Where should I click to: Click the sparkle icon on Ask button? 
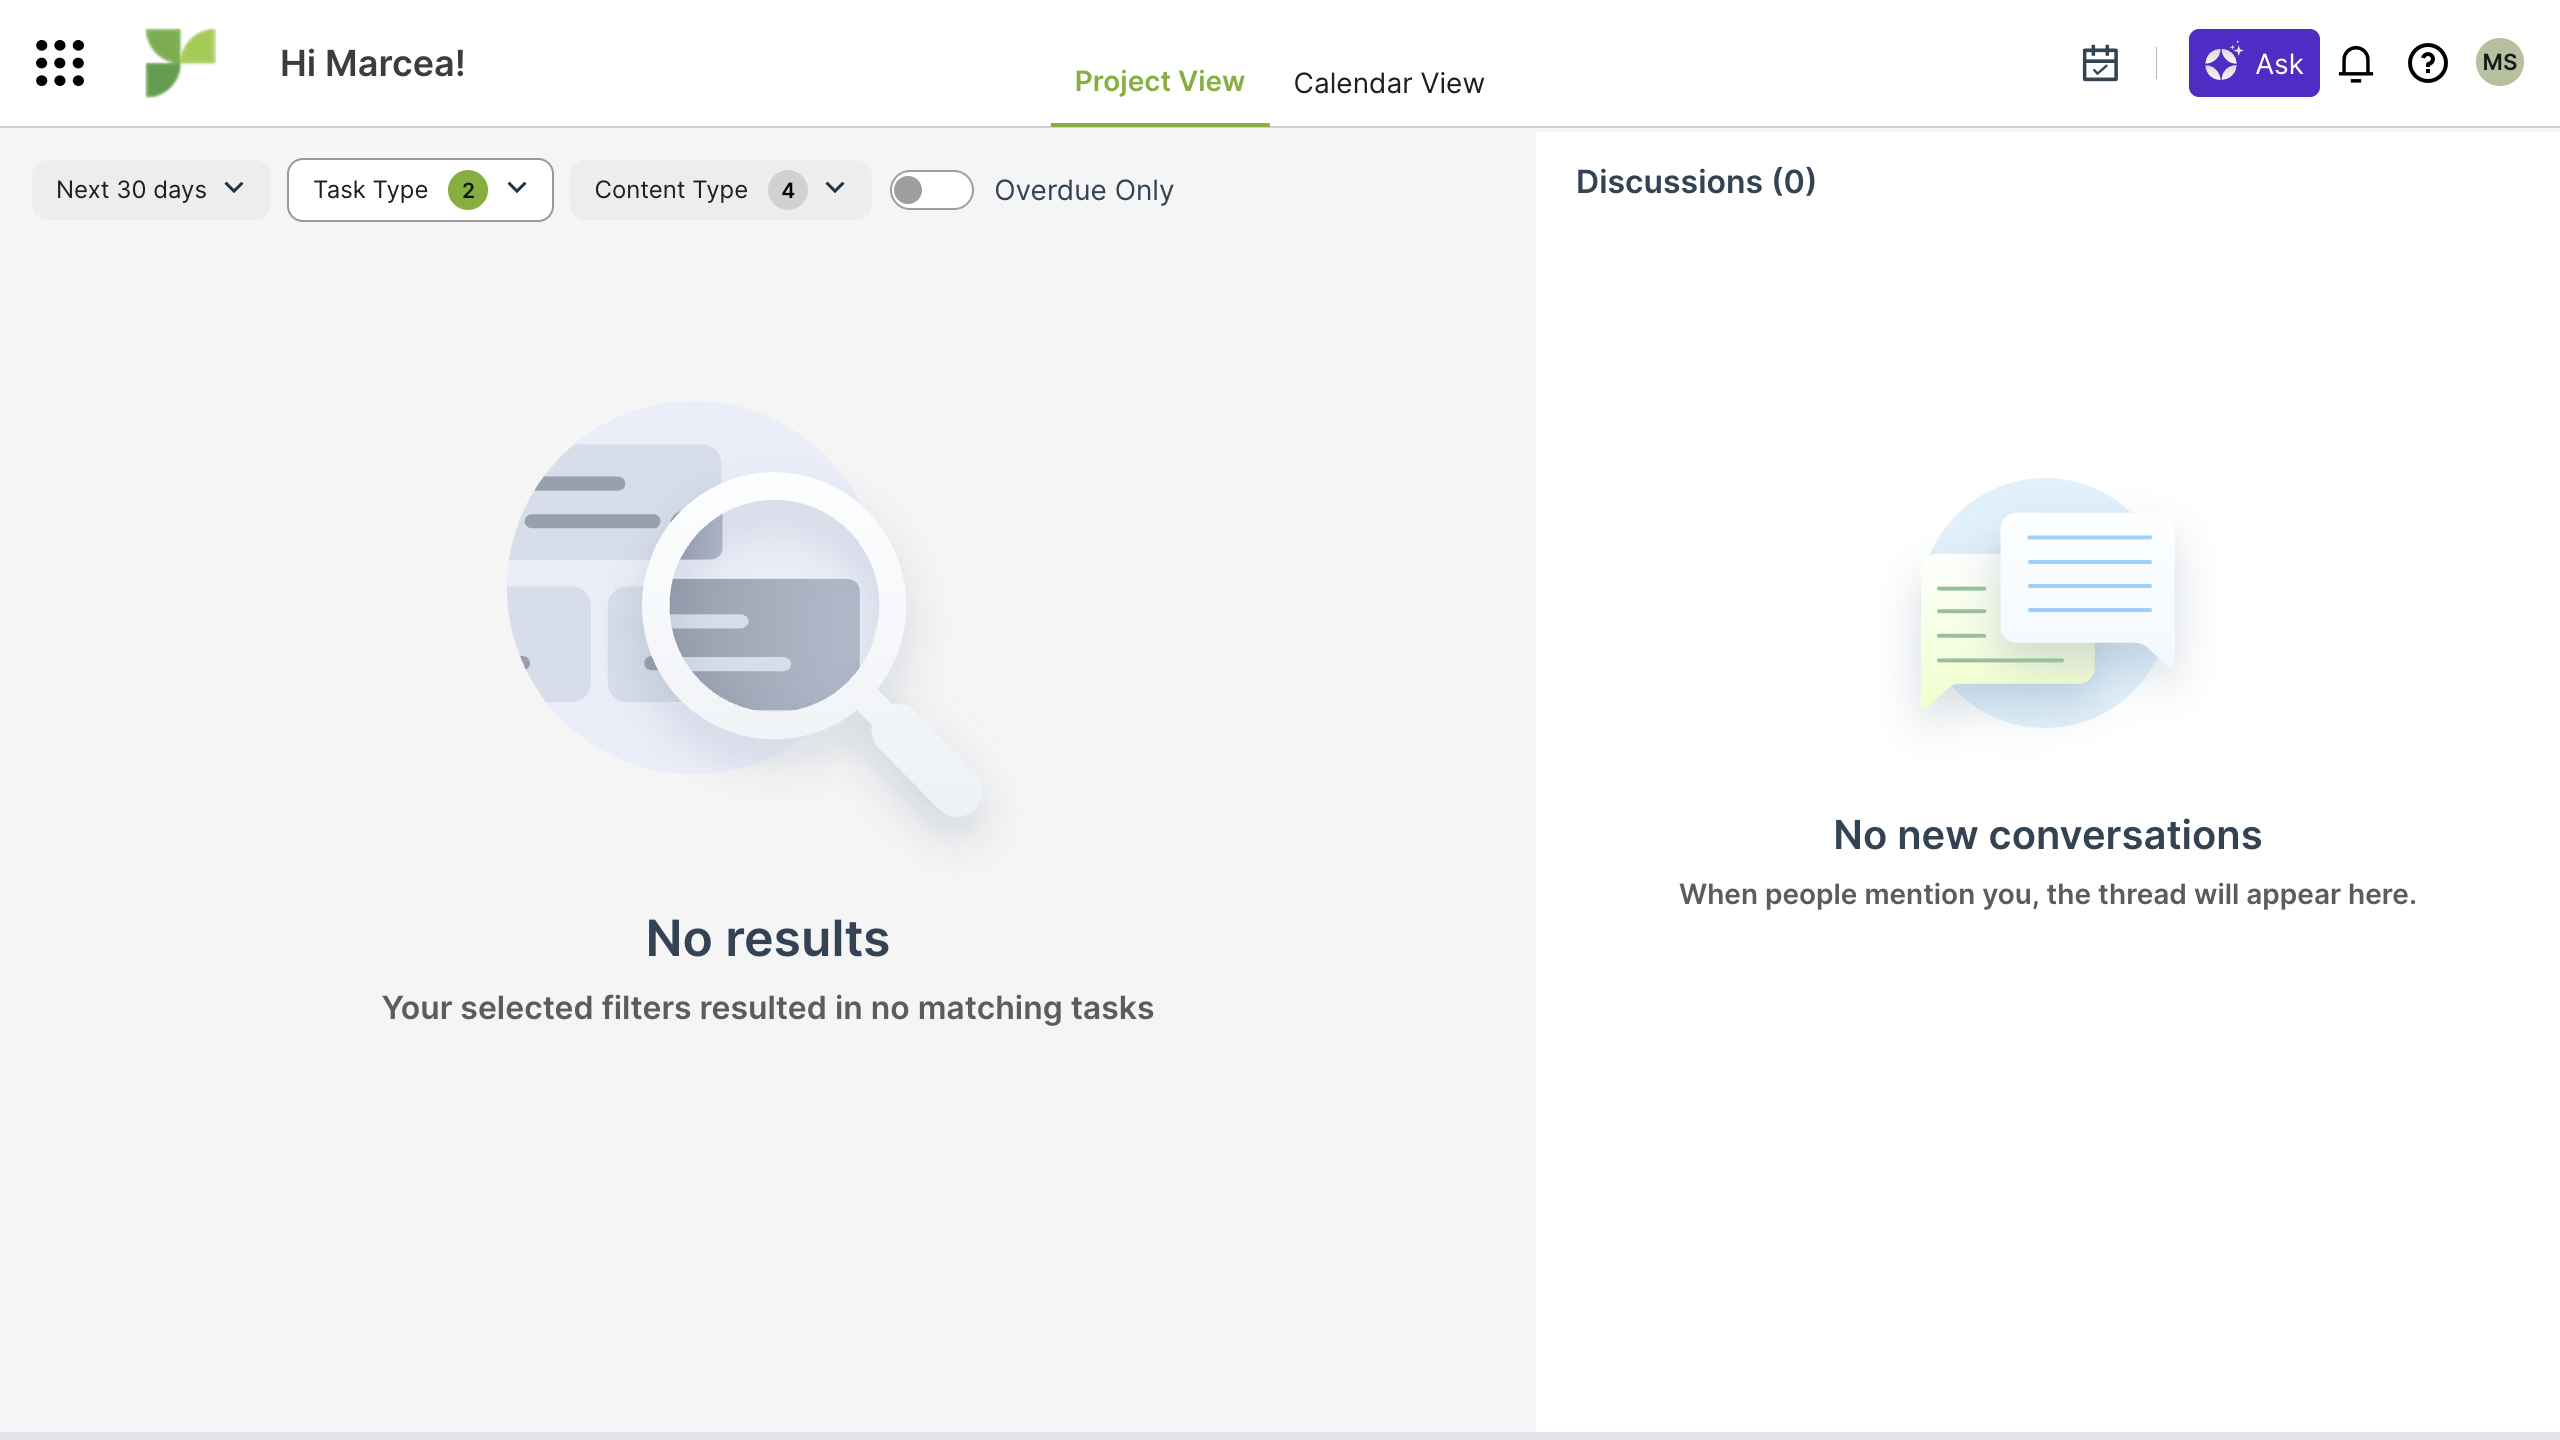(2223, 63)
